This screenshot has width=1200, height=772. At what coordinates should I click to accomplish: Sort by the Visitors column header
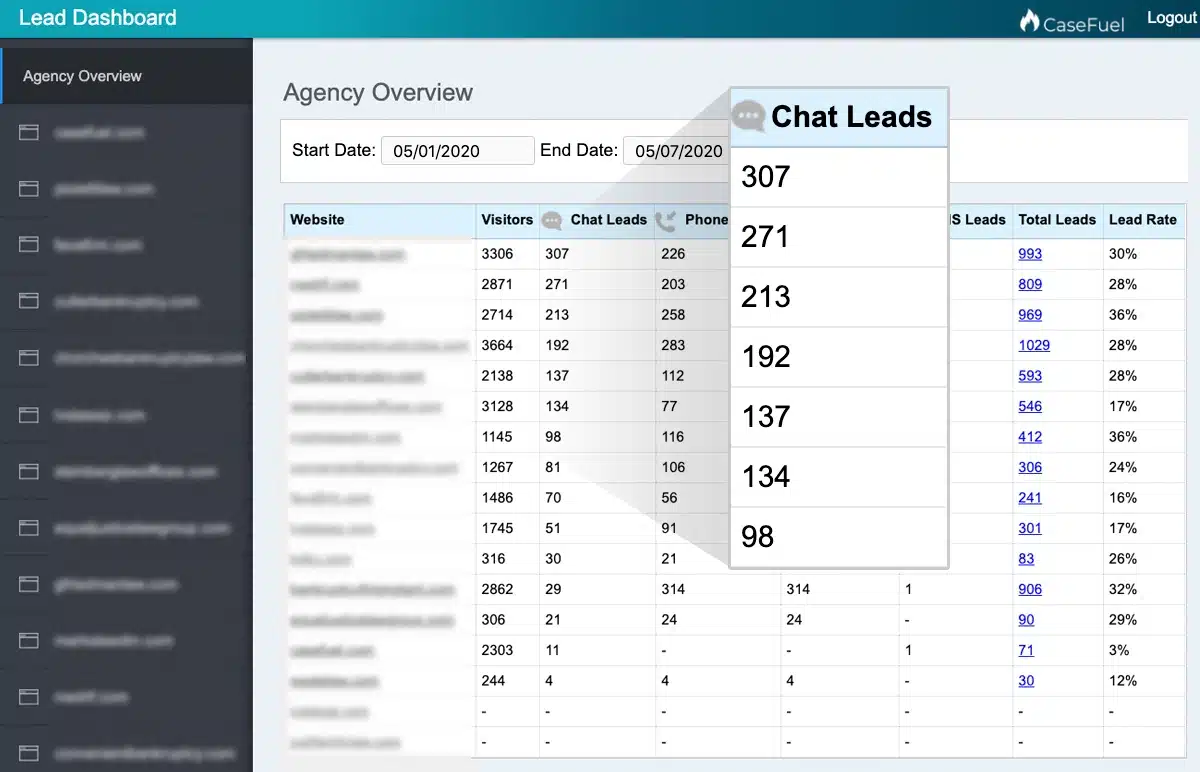507,220
